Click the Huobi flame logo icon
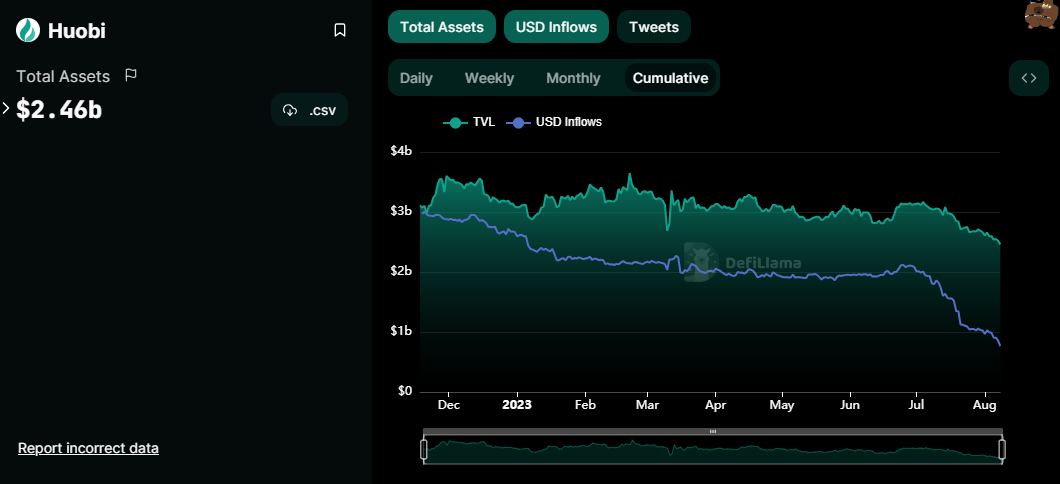This screenshot has width=1060, height=484. coord(28,30)
